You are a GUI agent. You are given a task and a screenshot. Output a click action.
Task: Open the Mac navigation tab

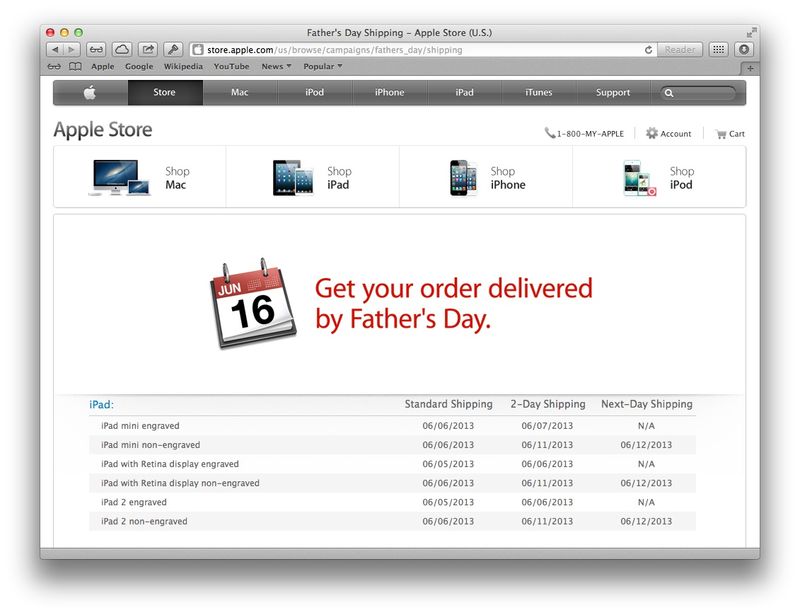[x=239, y=92]
